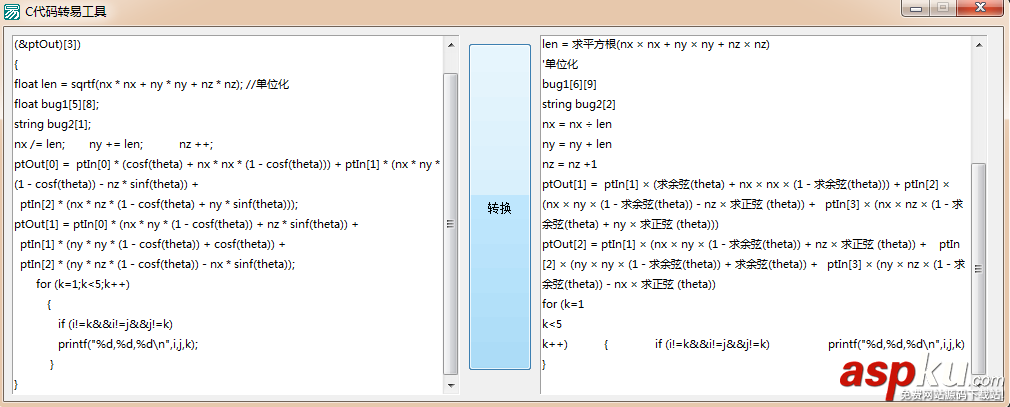Click the left pane scrollbar thumb
1010x407 pixels.
[x=451, y=223]
